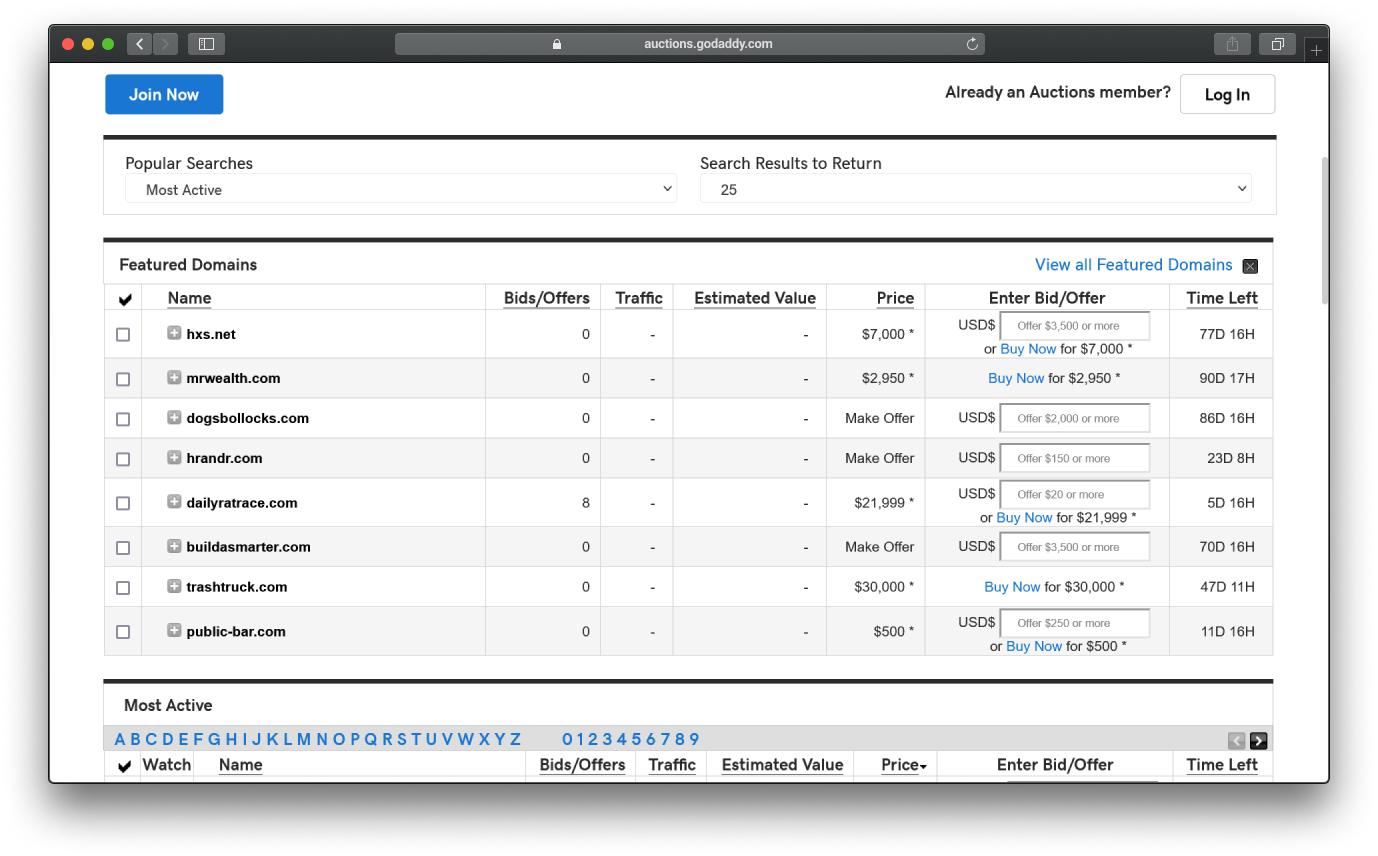Select all Most Active rows with the header checkmark
1378x856 pixels.
(x=125, y=766)
